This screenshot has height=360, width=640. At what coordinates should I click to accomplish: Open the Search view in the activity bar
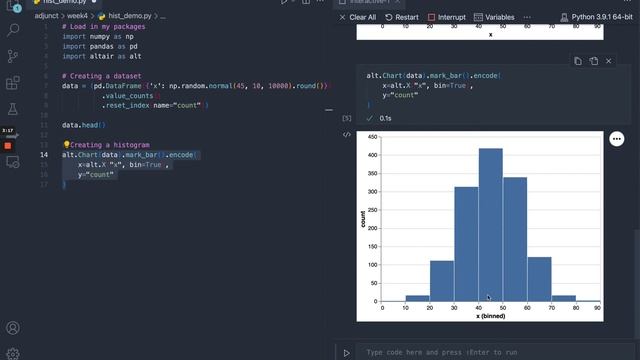pyautogui.click(x=13, y=30)
